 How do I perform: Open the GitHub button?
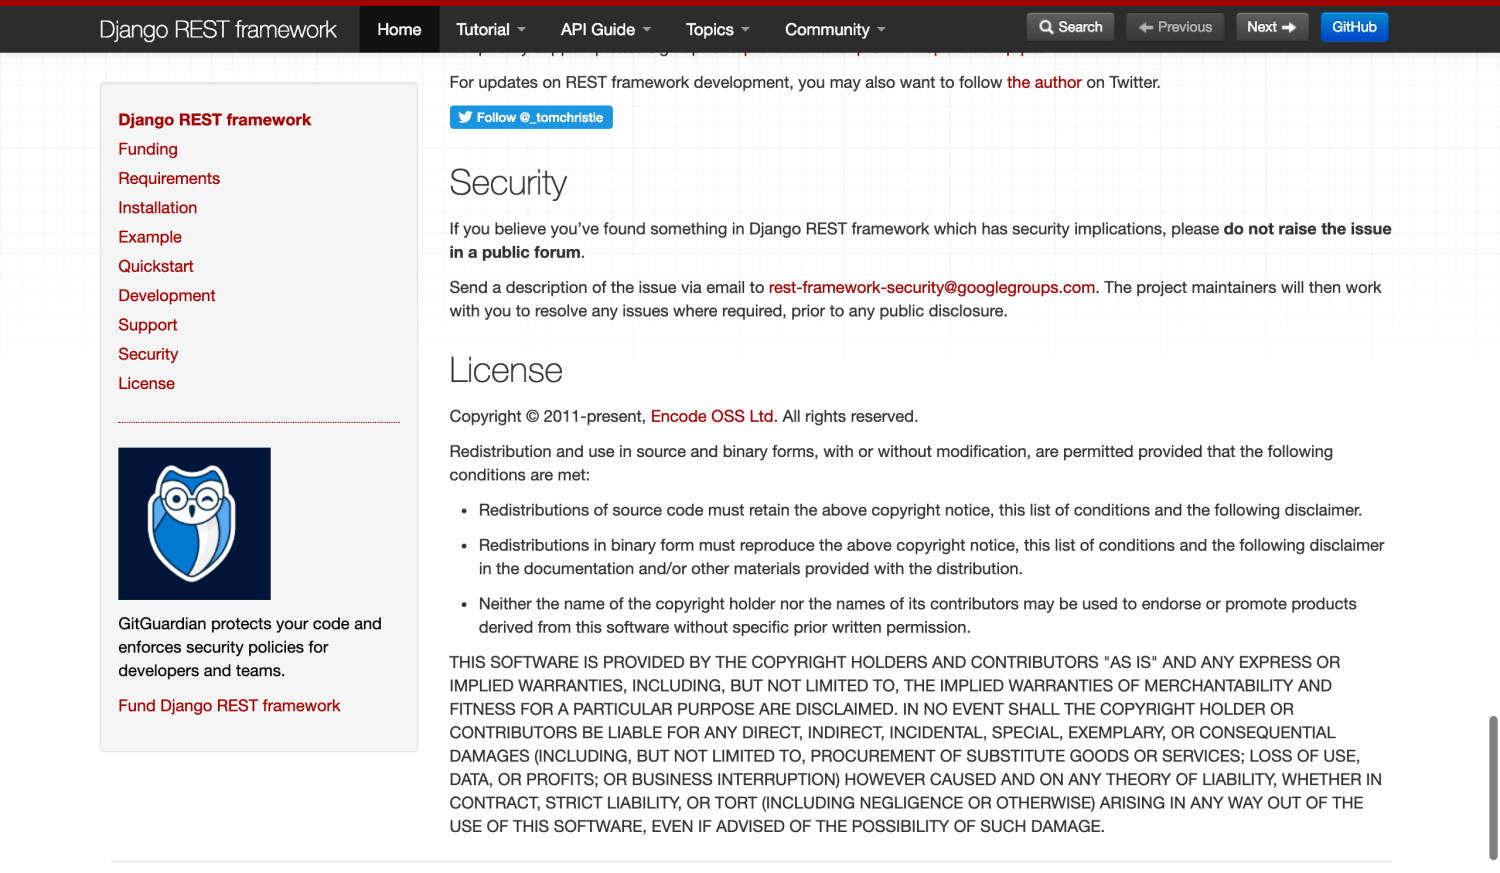point(1354,27)
